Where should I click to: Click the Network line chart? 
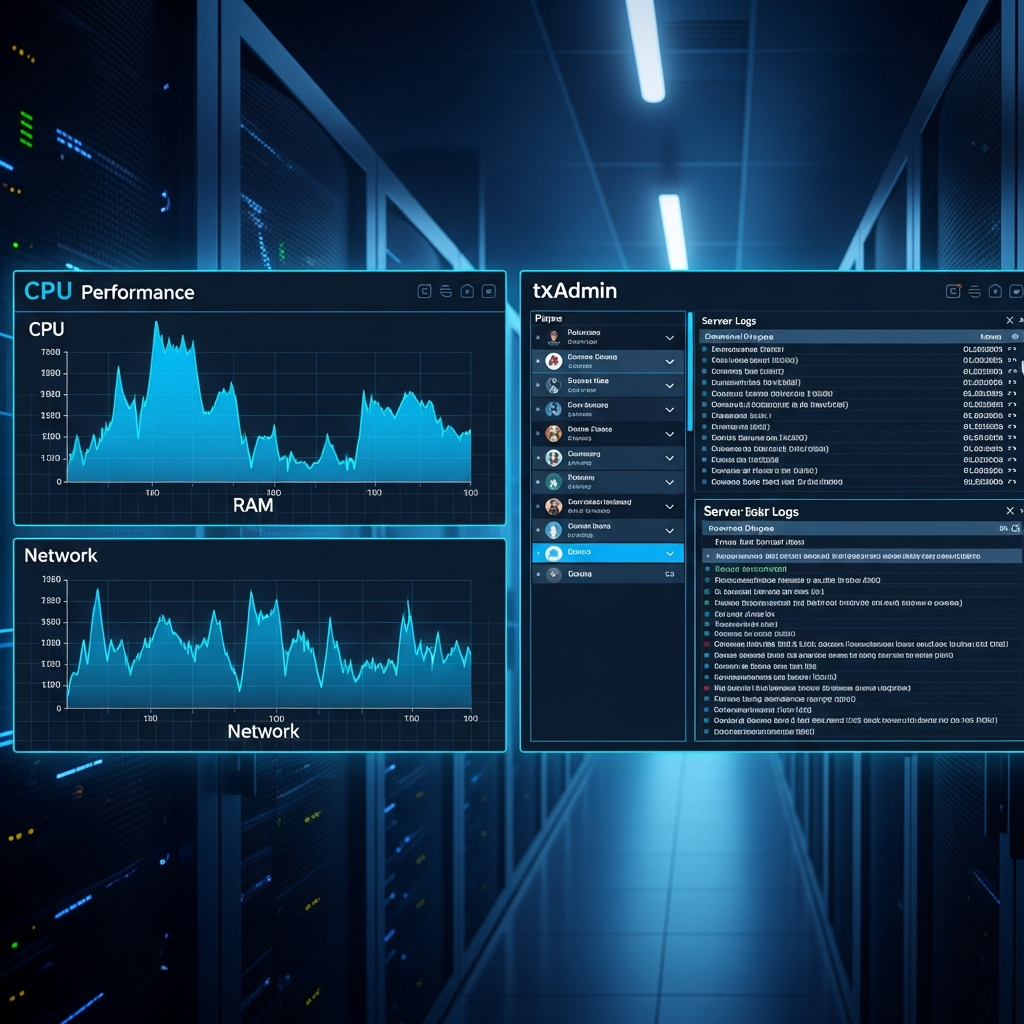(269, 647)
